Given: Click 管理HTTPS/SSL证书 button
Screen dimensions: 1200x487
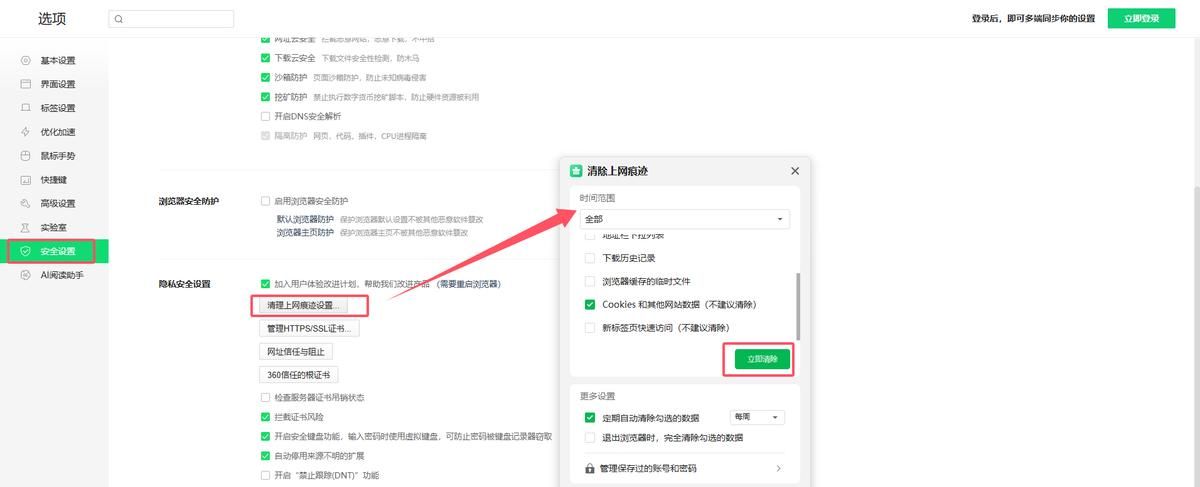Looking at the screenshot, I should pos(309,328).
